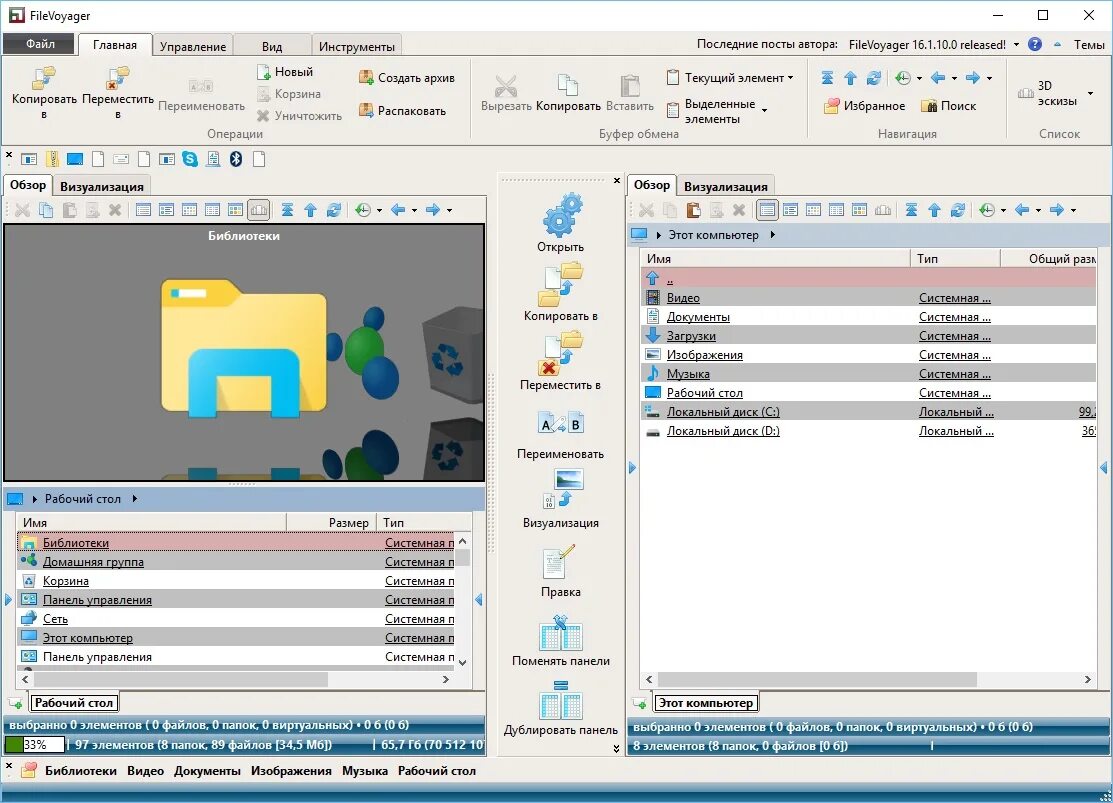
Task: Switch to the Инструменты ribbon tab
Action: tap(356, 46)
